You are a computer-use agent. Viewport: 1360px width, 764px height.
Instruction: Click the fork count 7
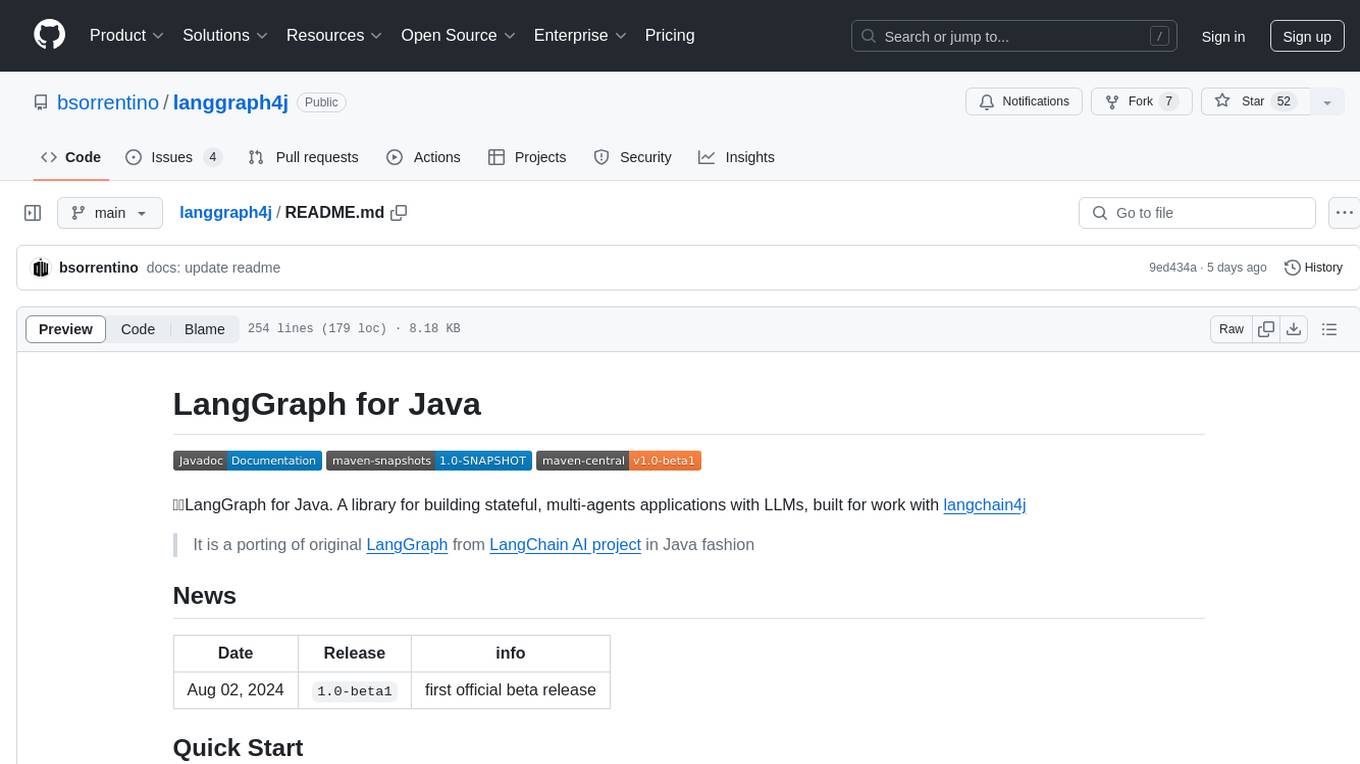click(x=1168, y=102)
